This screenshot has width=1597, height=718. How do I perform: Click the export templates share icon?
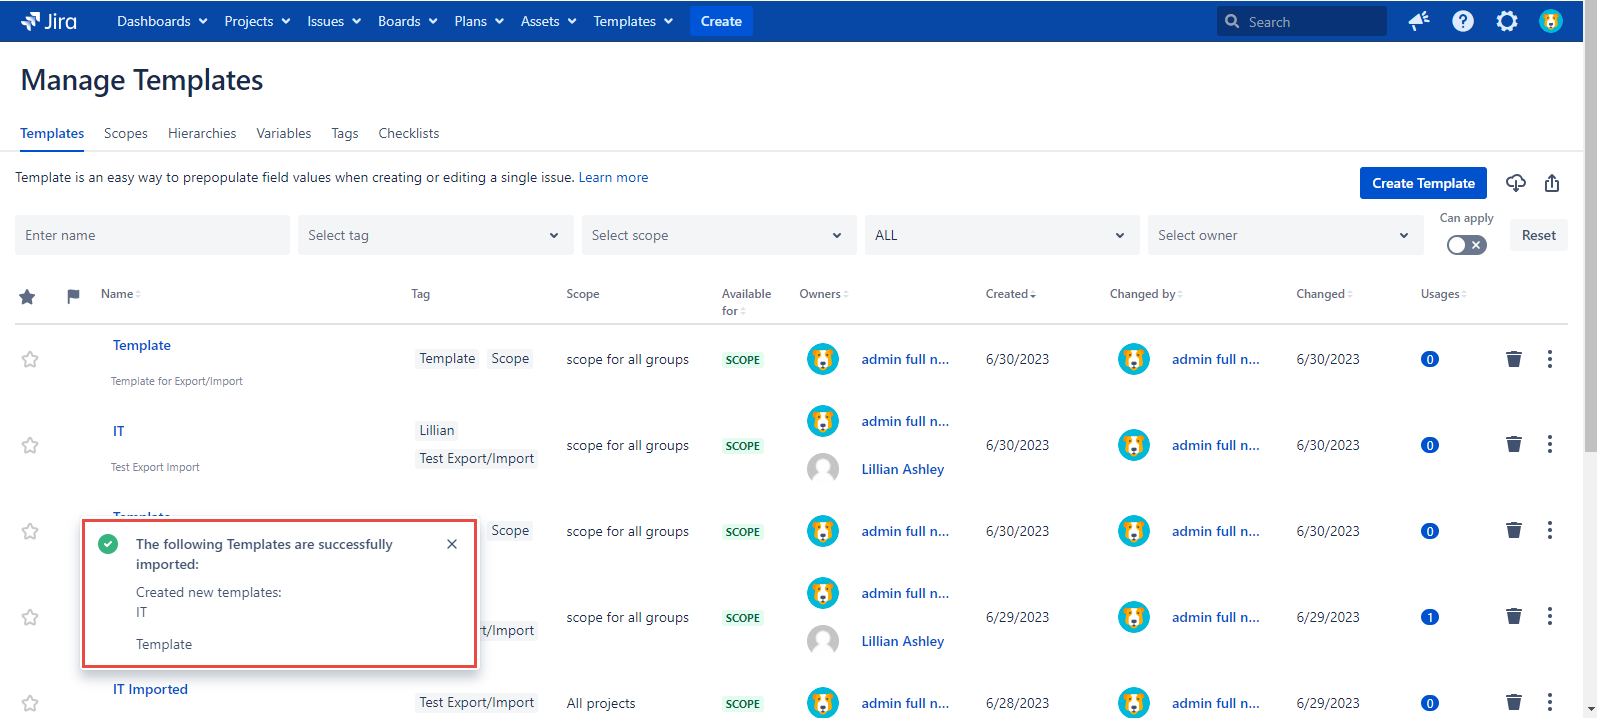1552,183
